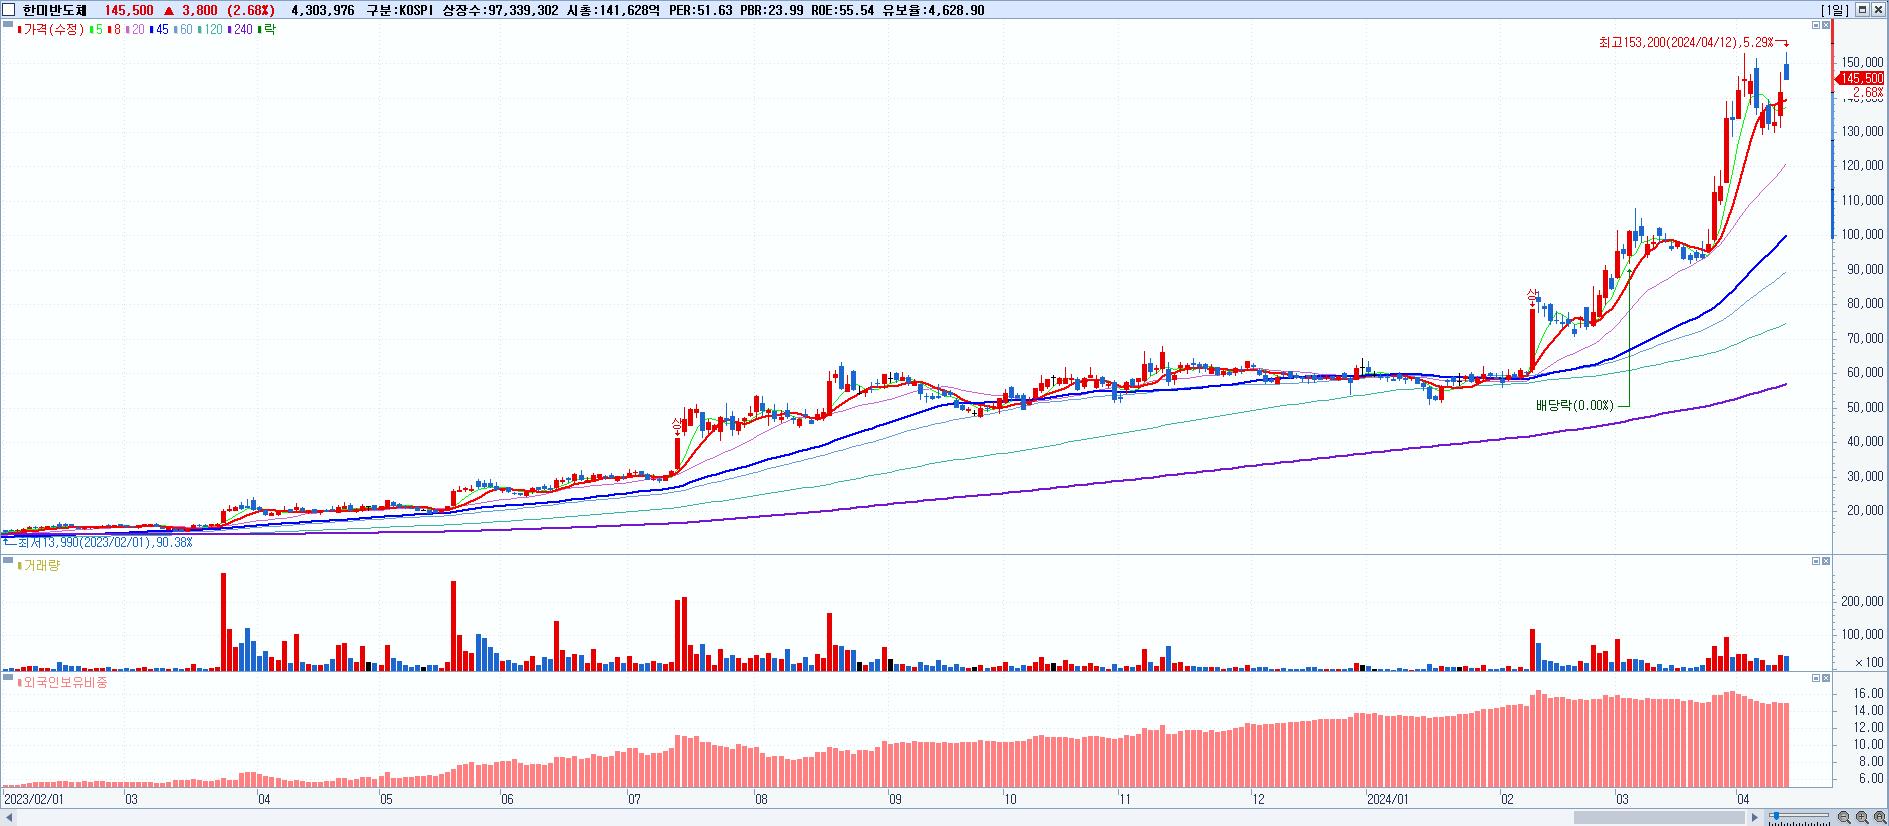Click the 한미반도체 stock name

point(55,10)
